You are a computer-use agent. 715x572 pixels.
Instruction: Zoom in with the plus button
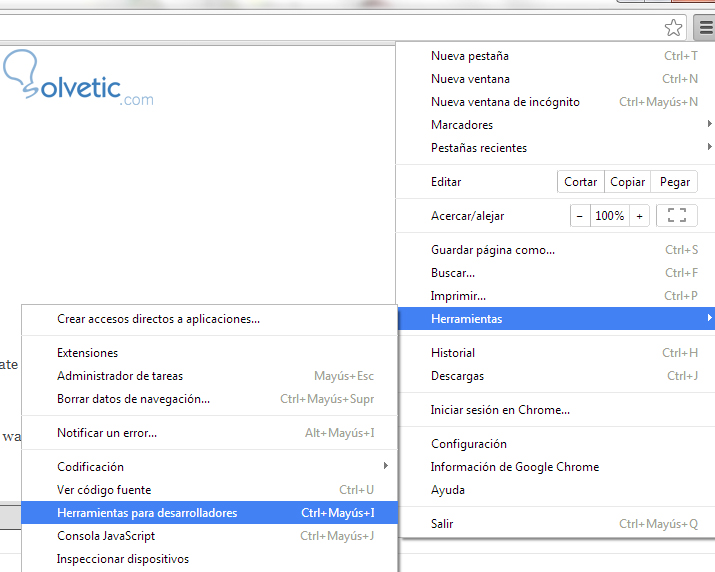(x=639, y=216)
